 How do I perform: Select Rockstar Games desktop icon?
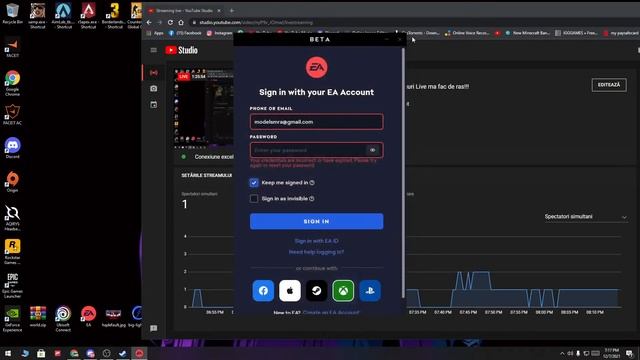[12, 251]
